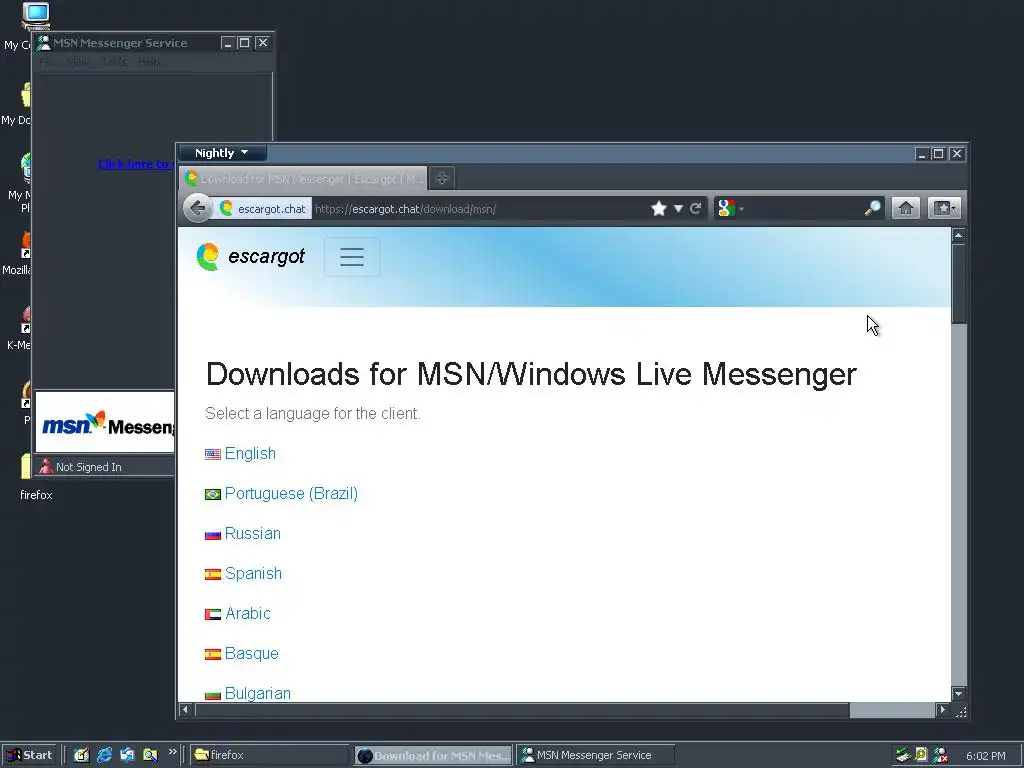Image resolution: width=1024 pixels, height=768 pixels.
Task: Click the 6:02 PM clock
Action: coord(985,756)
